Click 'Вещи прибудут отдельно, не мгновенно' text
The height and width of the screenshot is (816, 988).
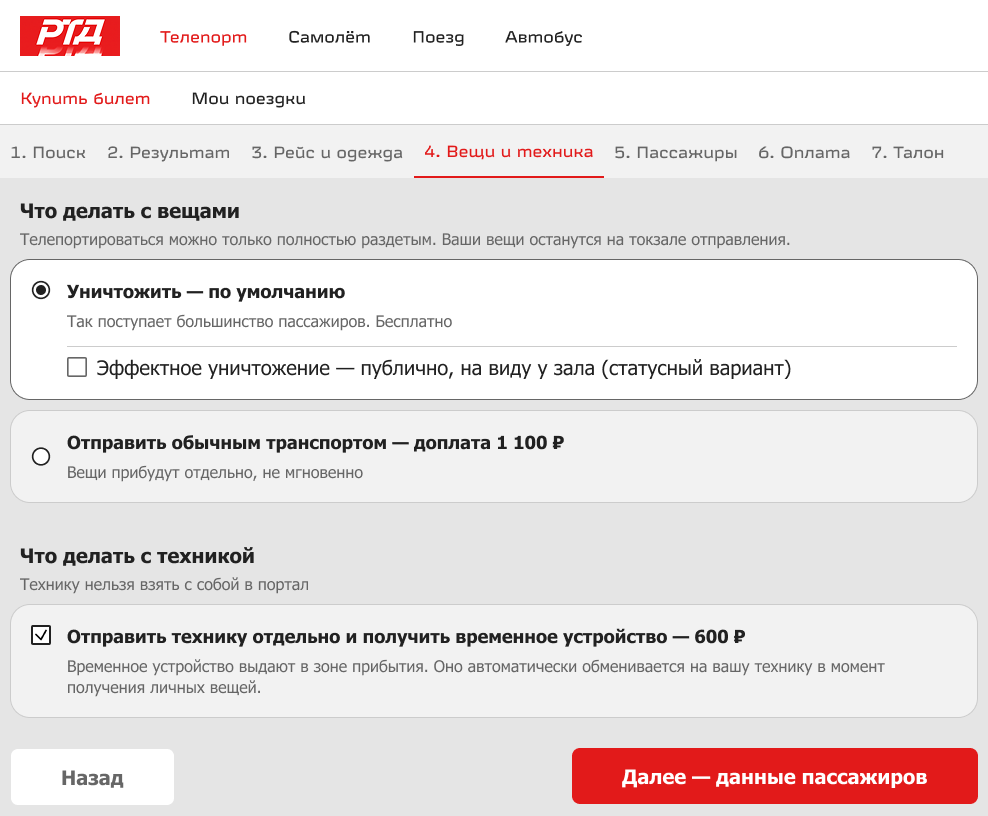tap(215, 473)
